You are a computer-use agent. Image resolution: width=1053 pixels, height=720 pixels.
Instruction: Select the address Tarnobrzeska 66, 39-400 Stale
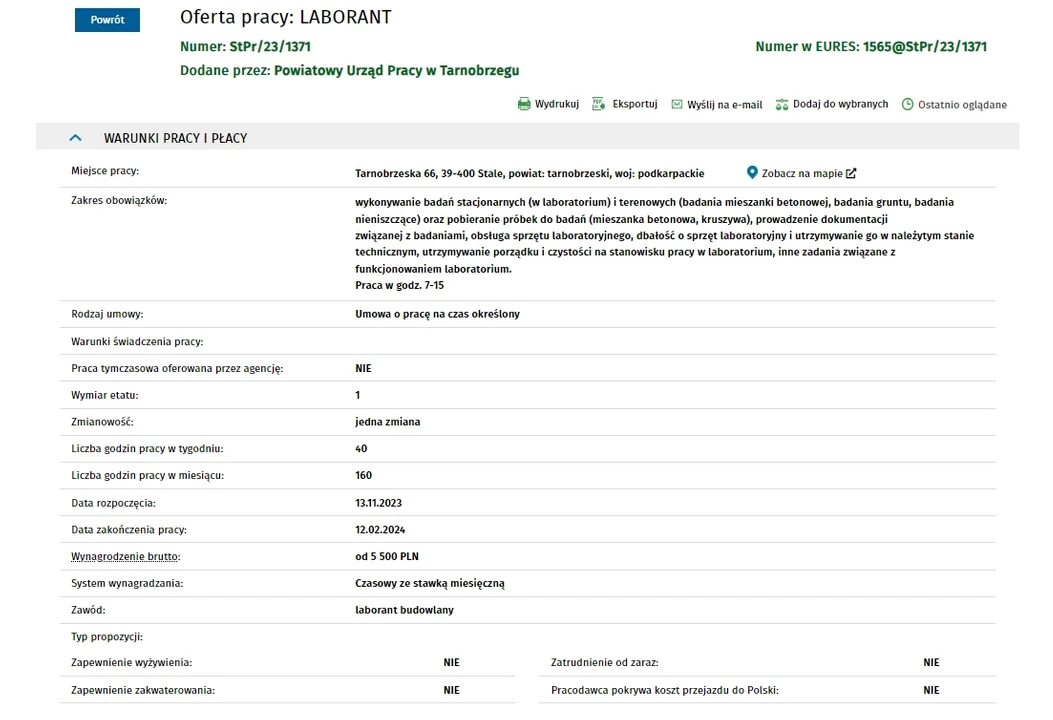click(x=429, y=173)
